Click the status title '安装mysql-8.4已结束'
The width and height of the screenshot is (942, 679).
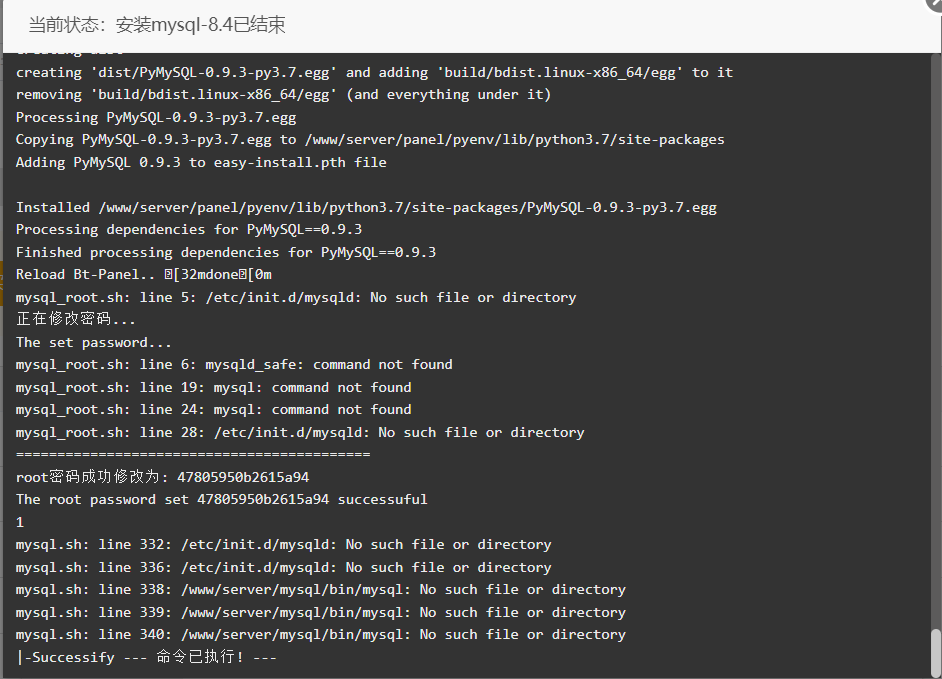[200, 25]
